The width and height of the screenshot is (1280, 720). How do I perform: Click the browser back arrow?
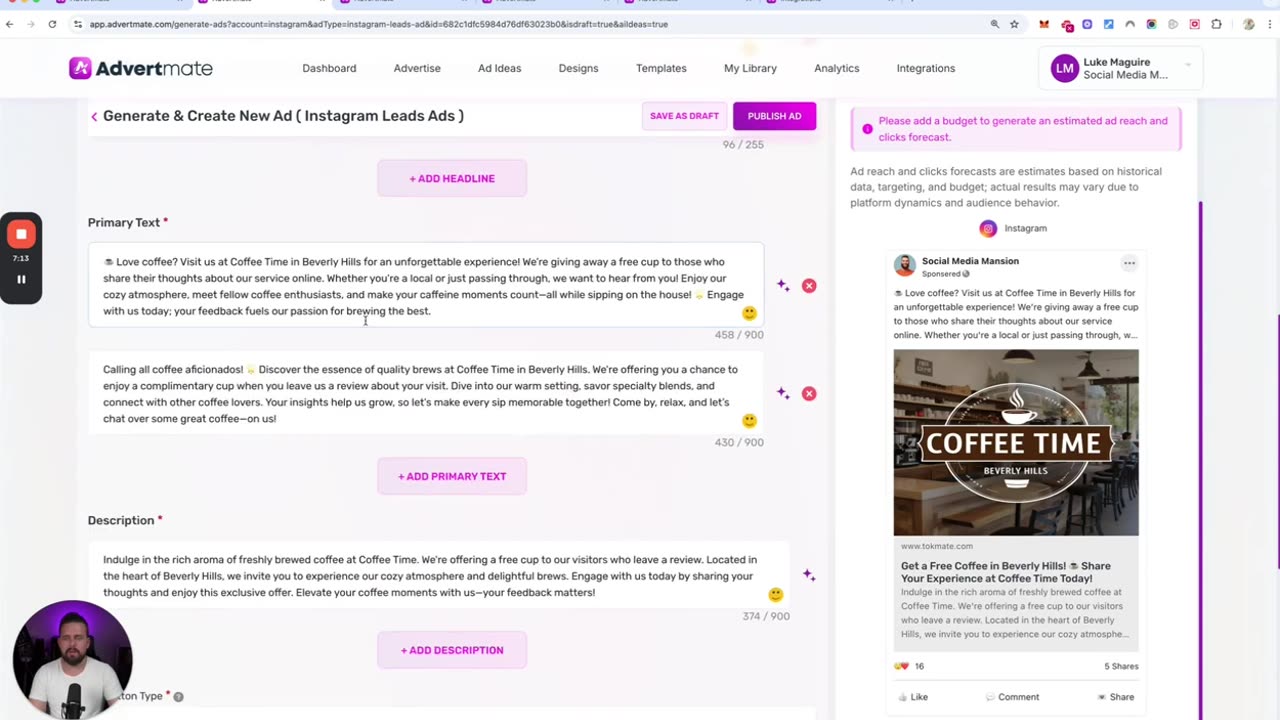point(10,24)
